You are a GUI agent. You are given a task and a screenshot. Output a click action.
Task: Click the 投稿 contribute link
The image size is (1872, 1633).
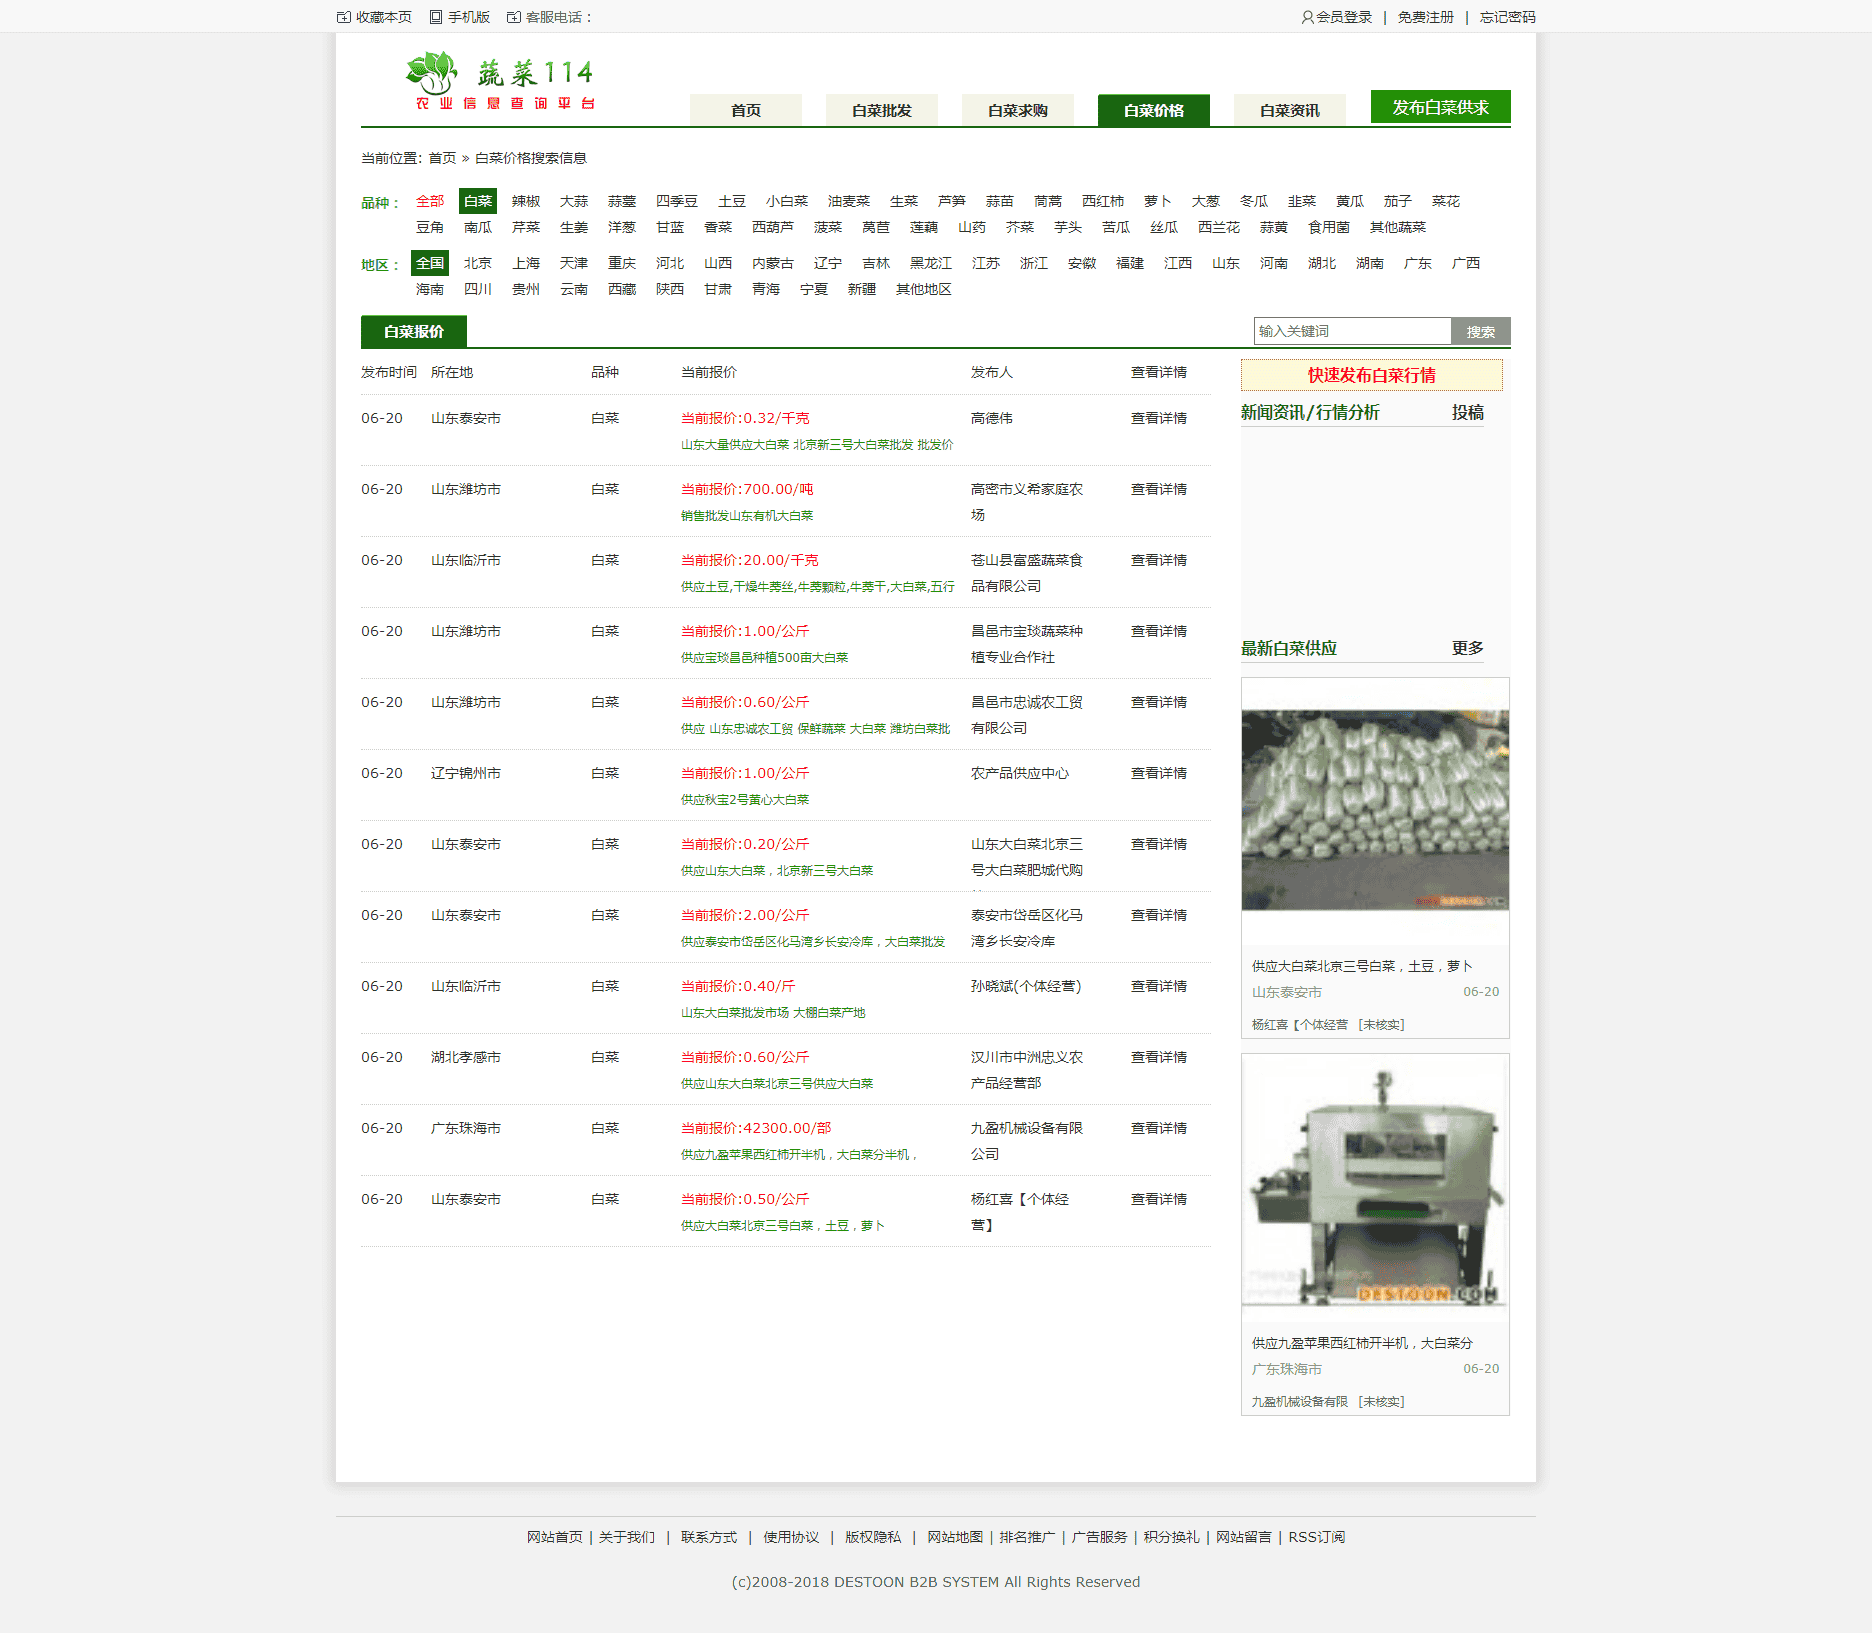click(x=1470, y=412)
